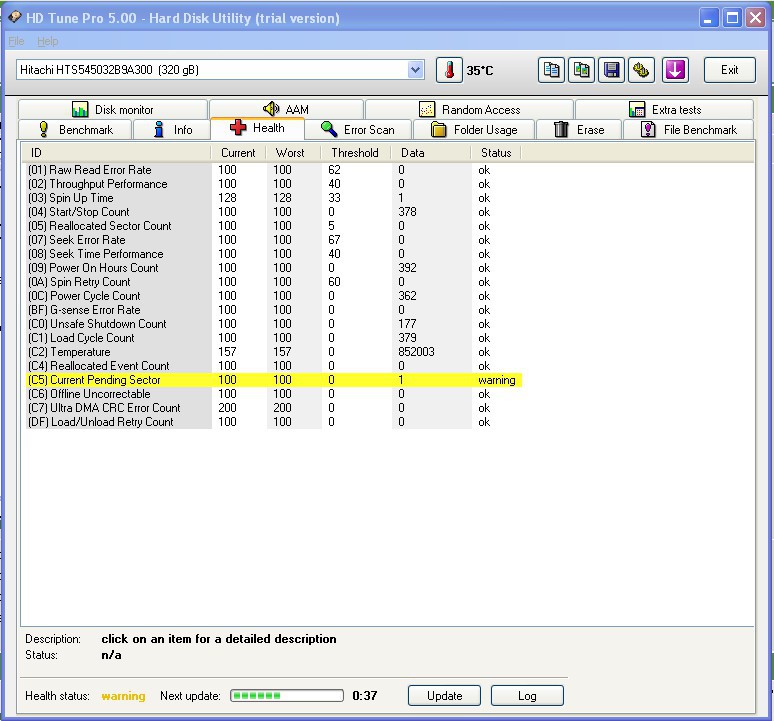Click the Data column header
The height and width of the screenshot is (721, 774).
pos(430,152)
